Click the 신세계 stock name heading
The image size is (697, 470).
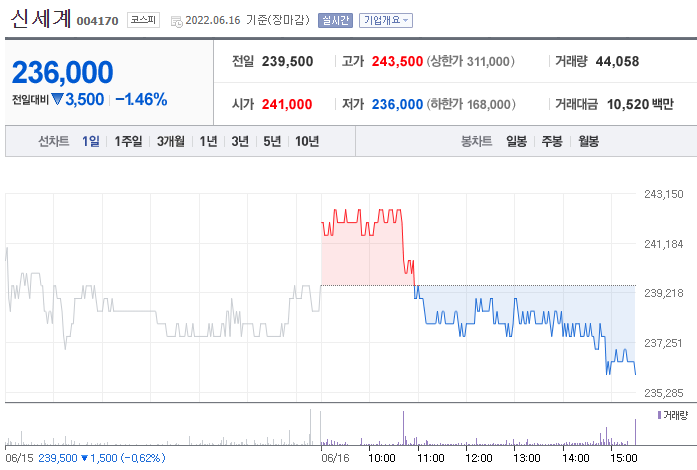[41, 19]
